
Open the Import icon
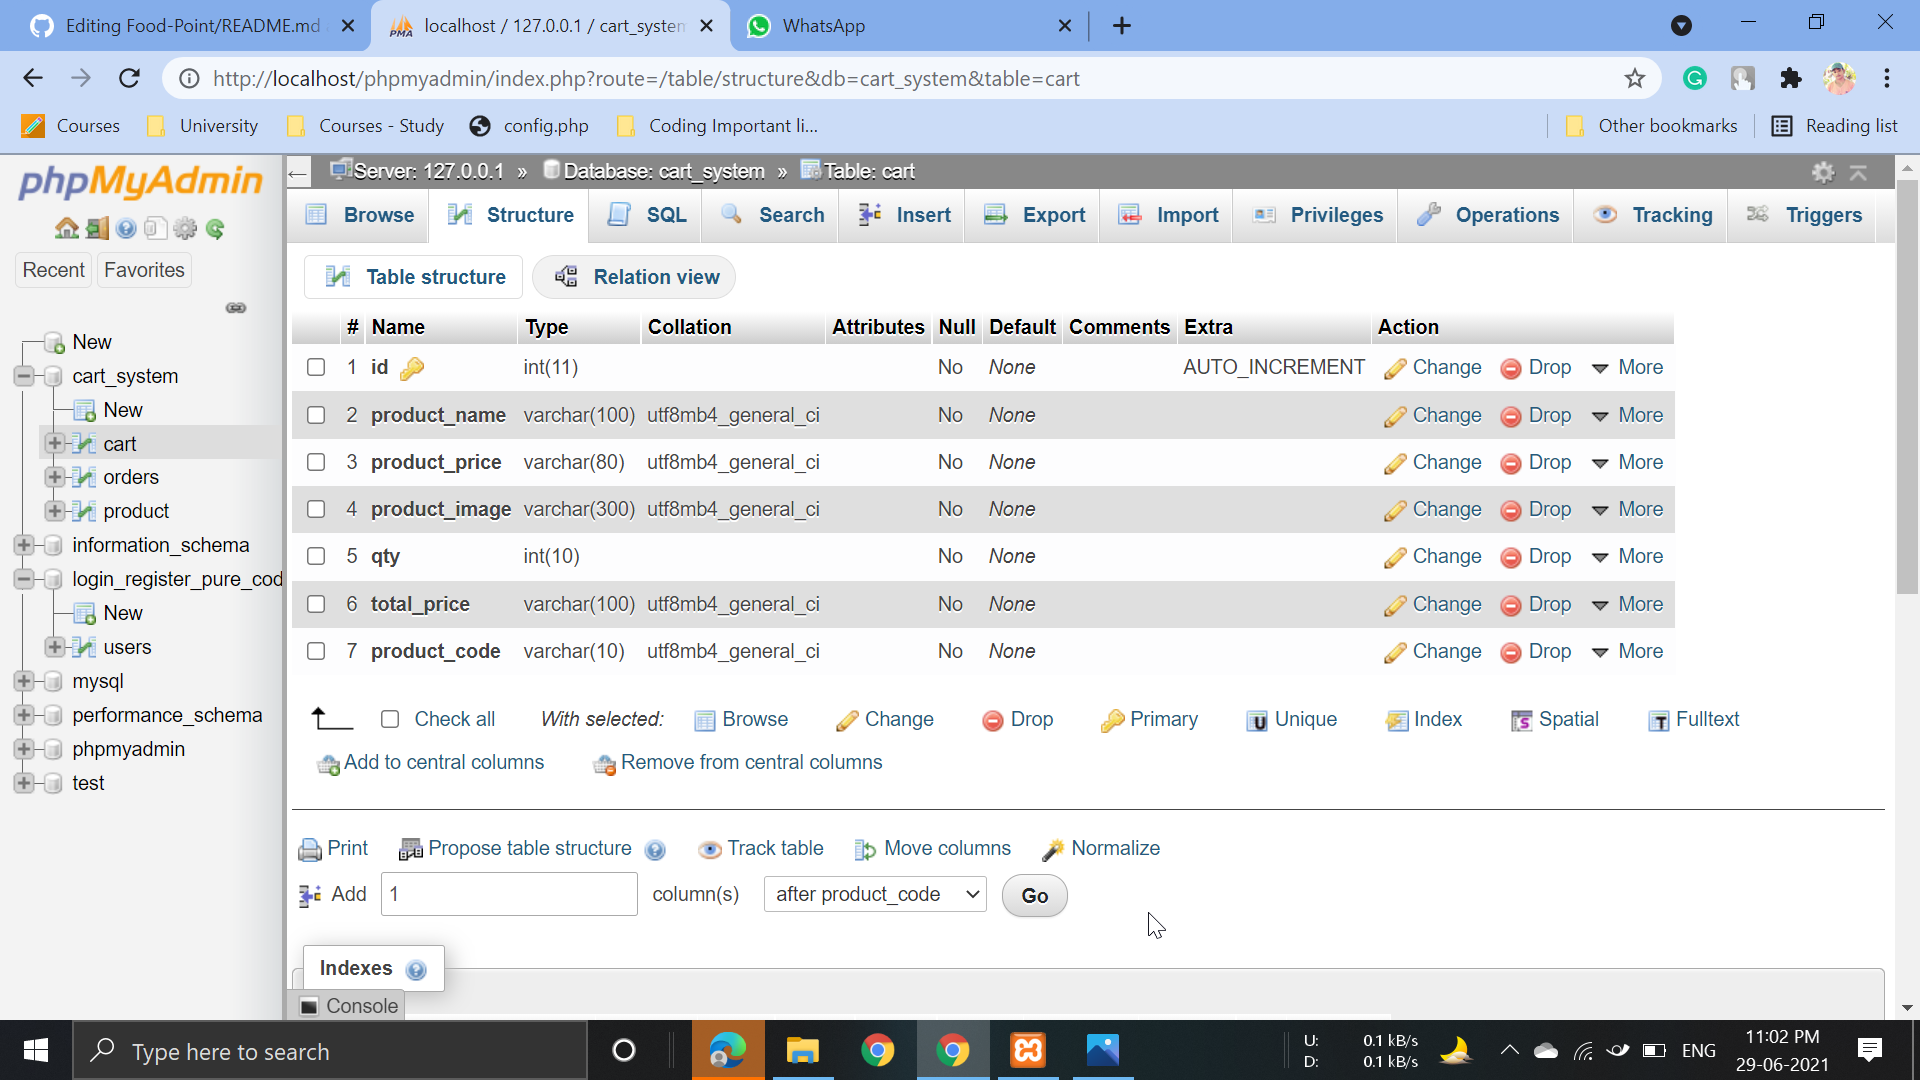click(x=1130, y=214)
